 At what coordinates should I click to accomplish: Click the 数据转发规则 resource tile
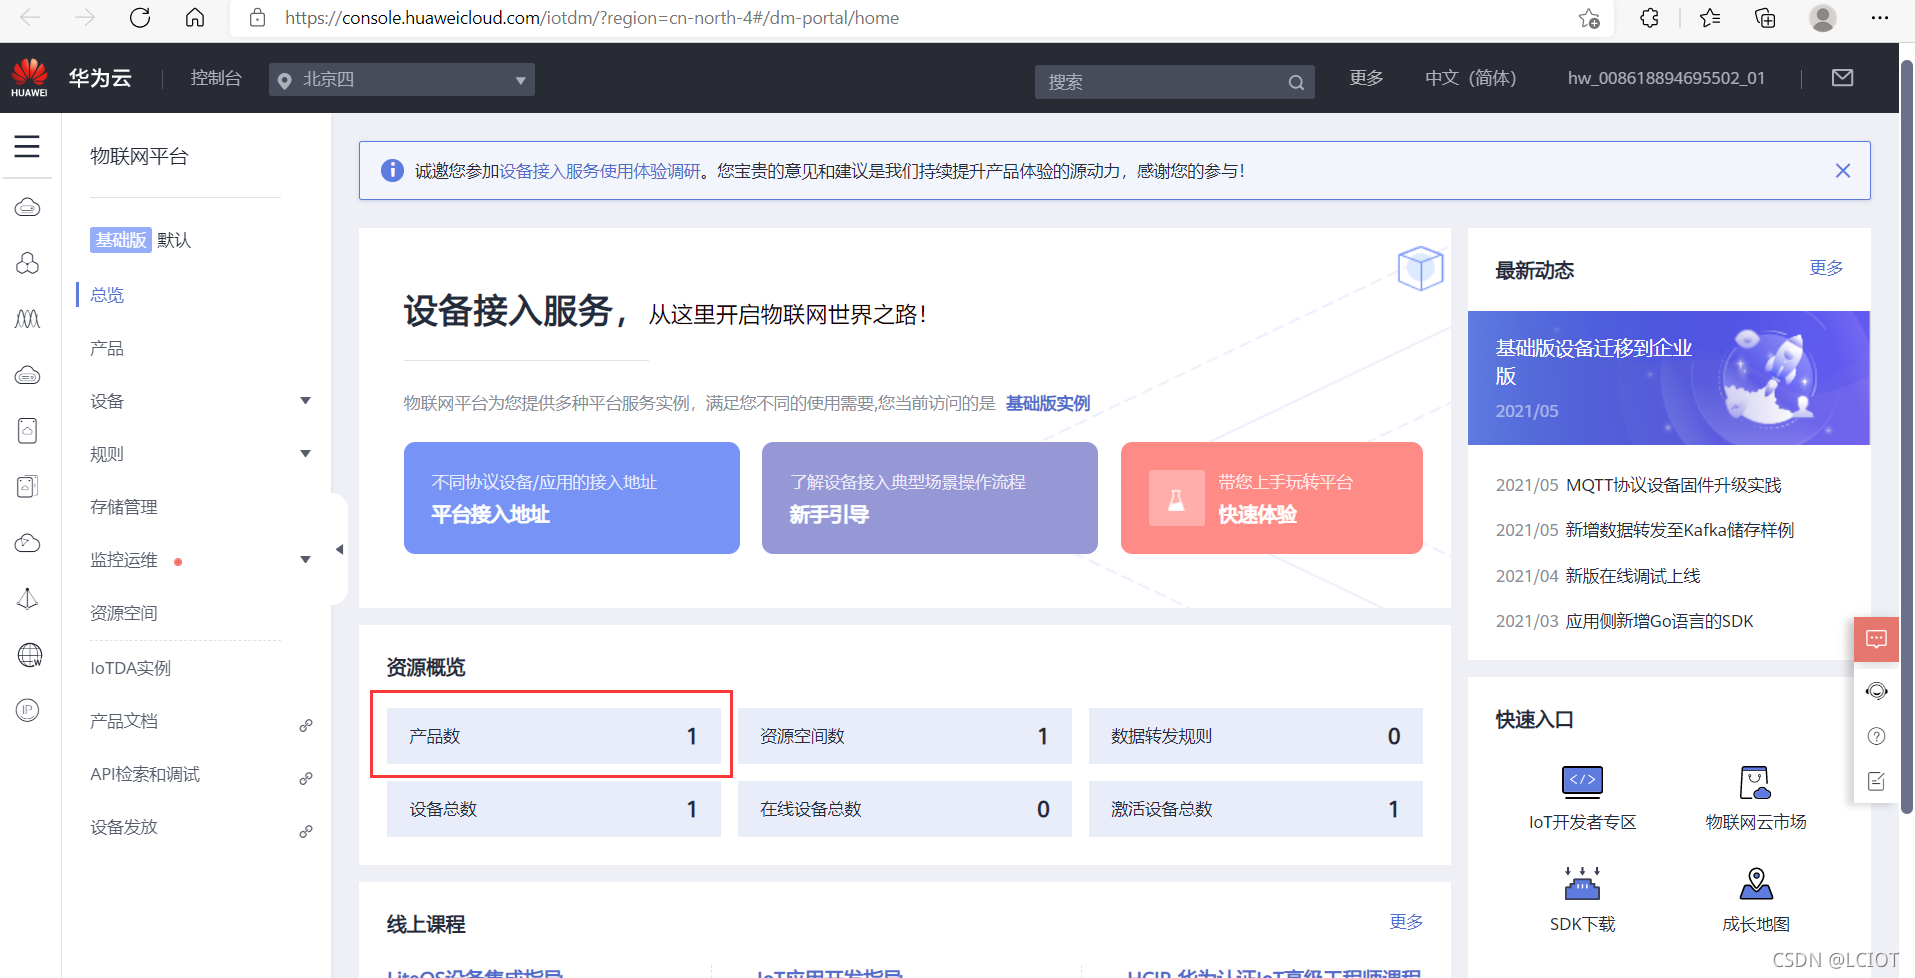pyautogui.click(x=1256, y=736)
